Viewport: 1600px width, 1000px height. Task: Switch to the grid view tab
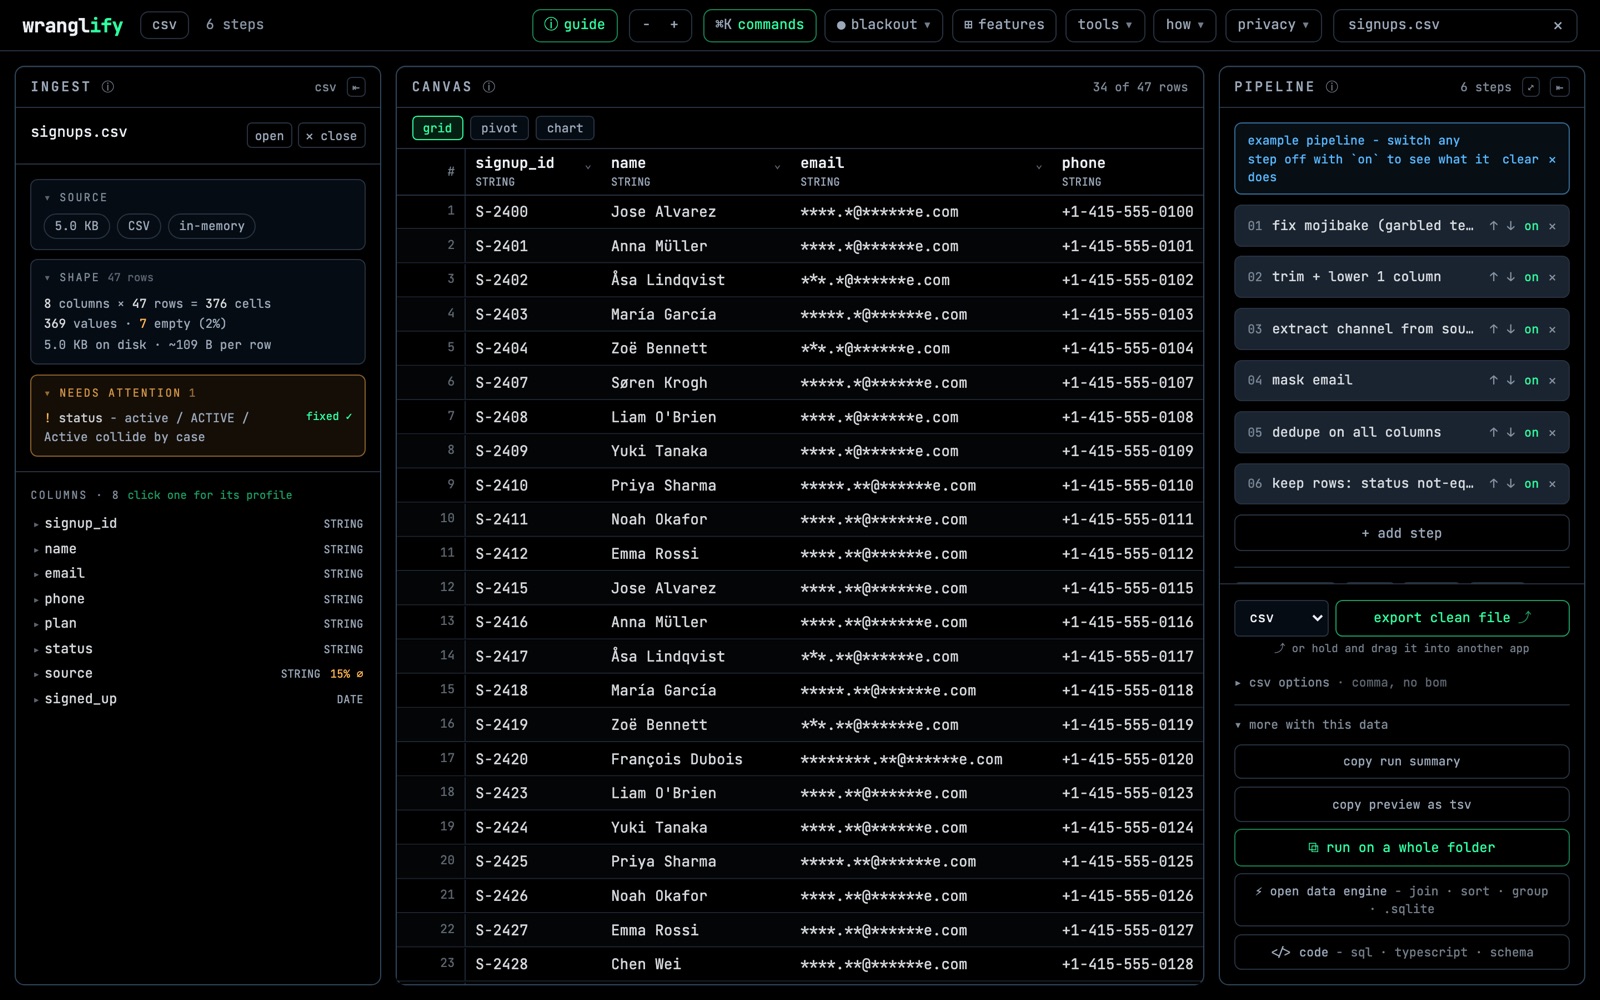[437, 128]
